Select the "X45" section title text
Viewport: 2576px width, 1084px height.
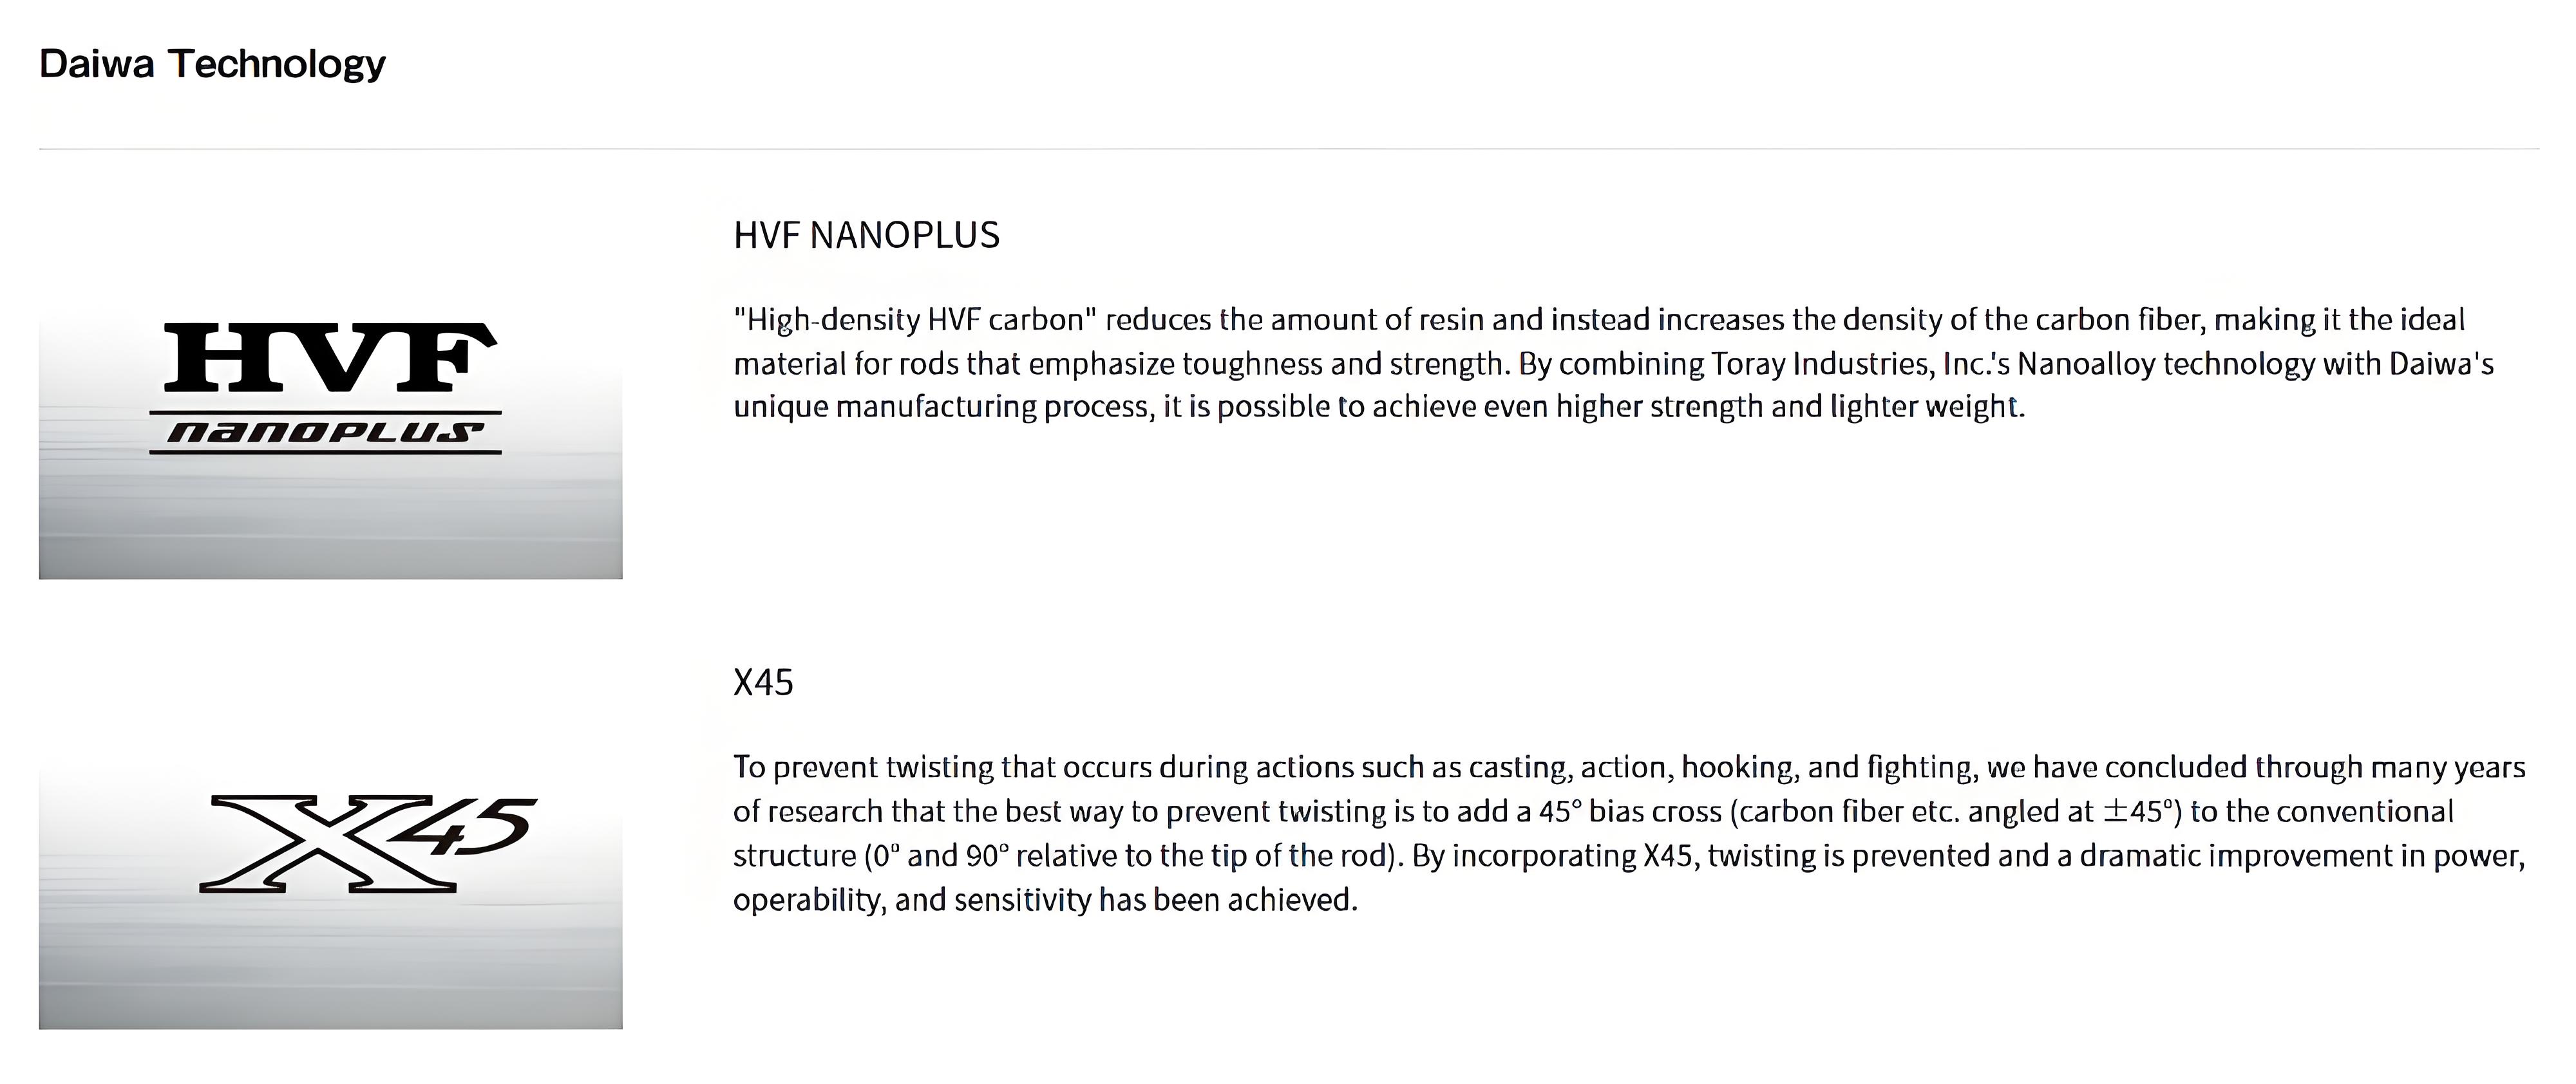point(763,683)
